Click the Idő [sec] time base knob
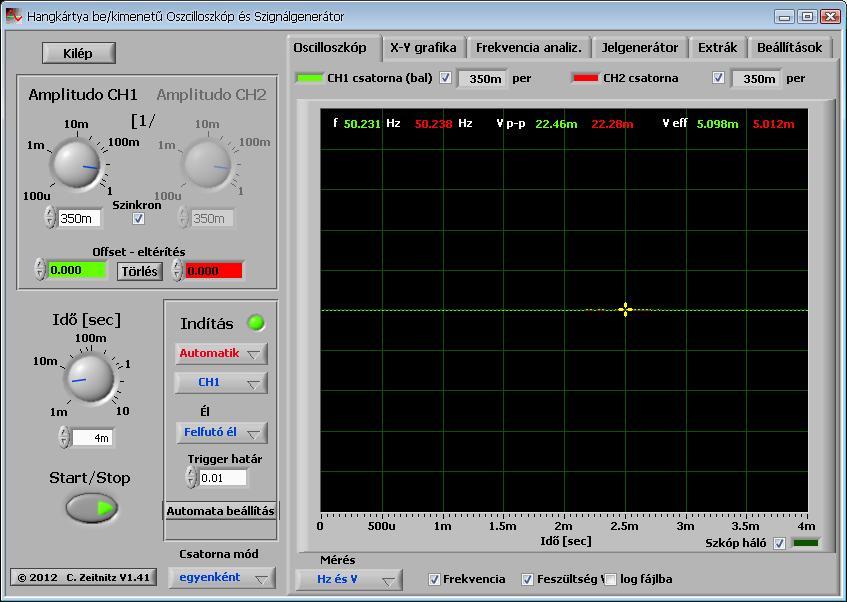 coord(90,378)
